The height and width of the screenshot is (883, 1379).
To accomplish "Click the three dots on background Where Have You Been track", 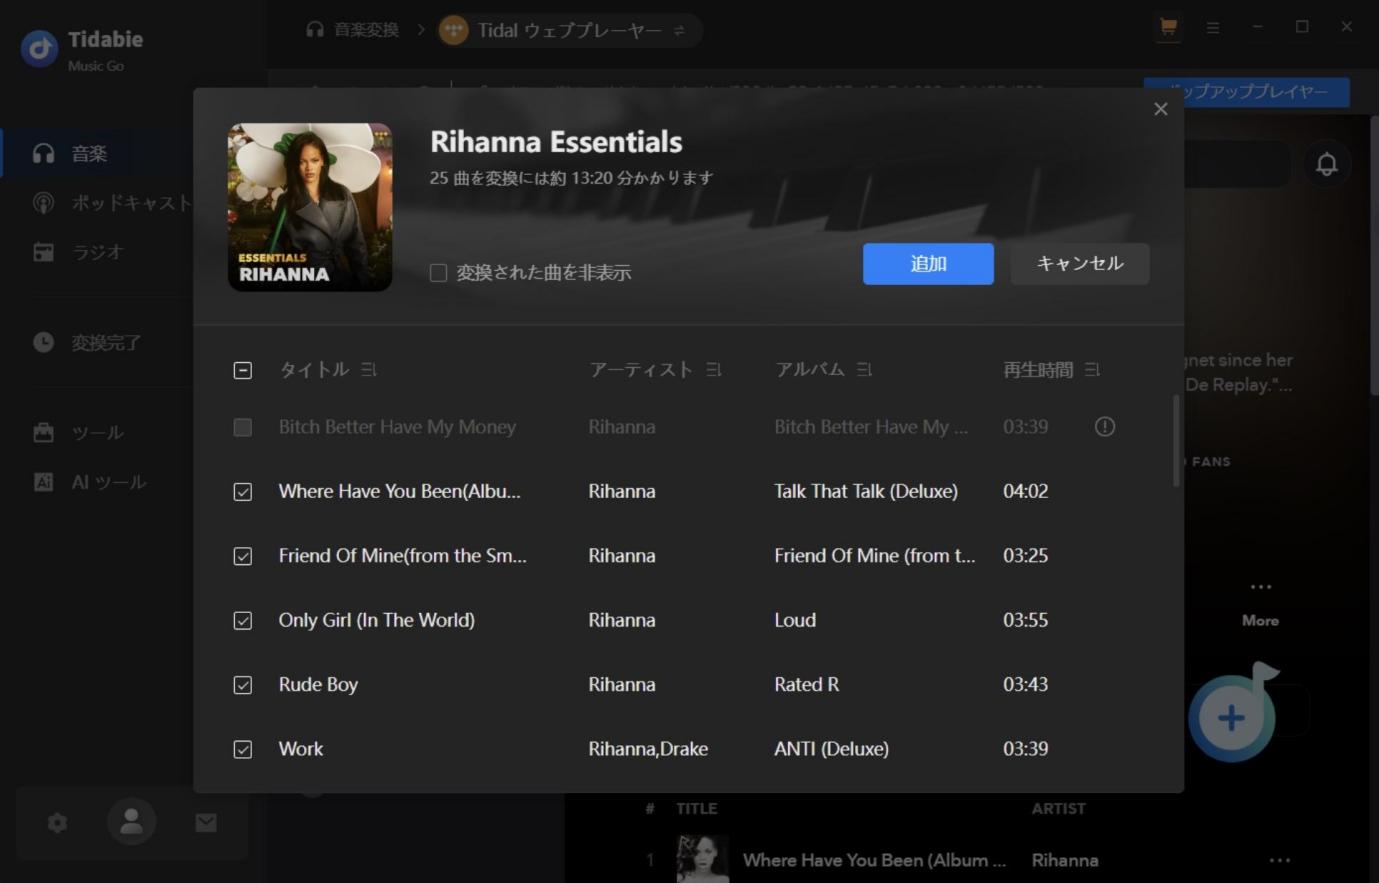I will pyautogui.click(x=1280, y=860).
